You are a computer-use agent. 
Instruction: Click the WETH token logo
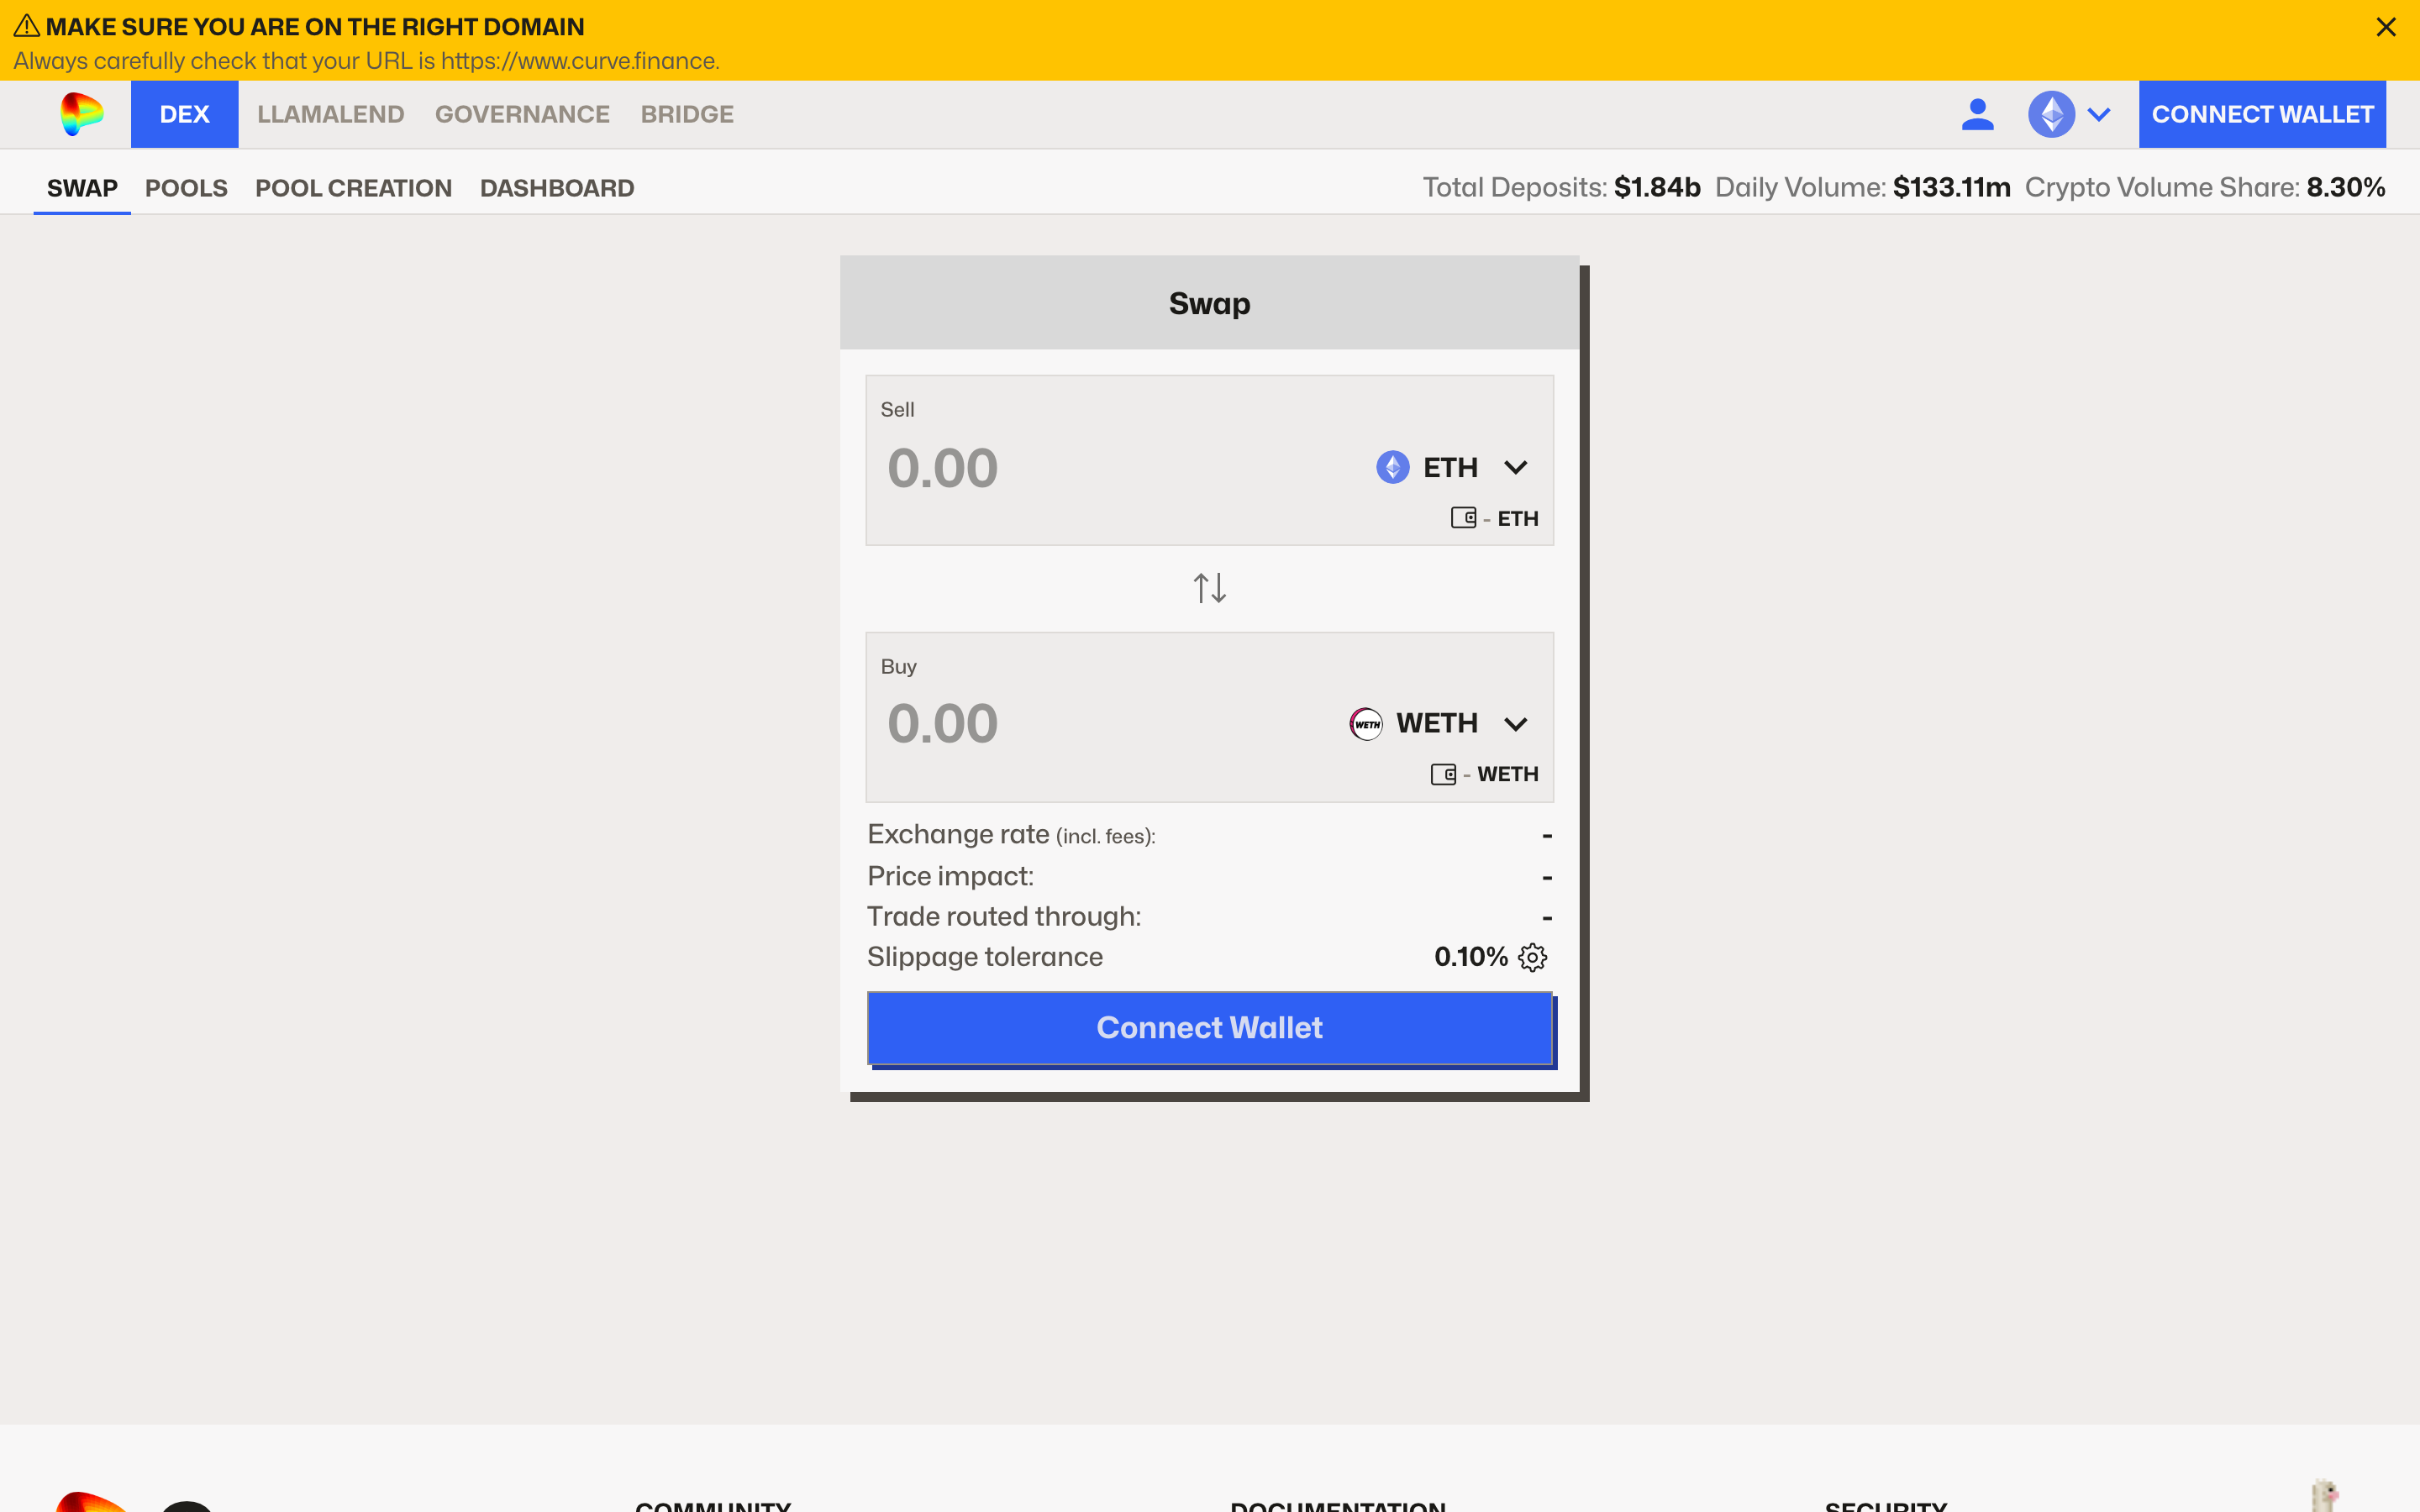tap(1366, 723)
